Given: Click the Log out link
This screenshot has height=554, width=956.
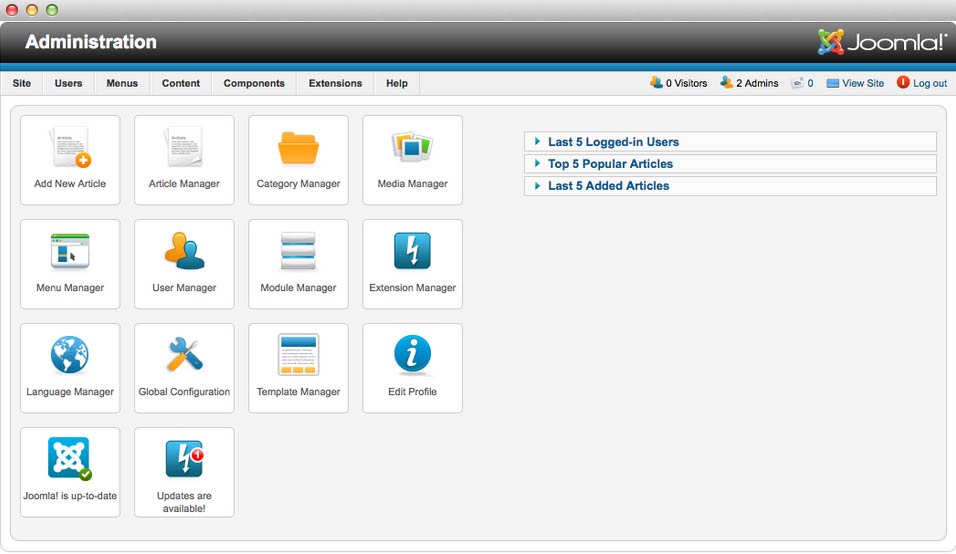Looking at the screenshot, I should 929,84.
